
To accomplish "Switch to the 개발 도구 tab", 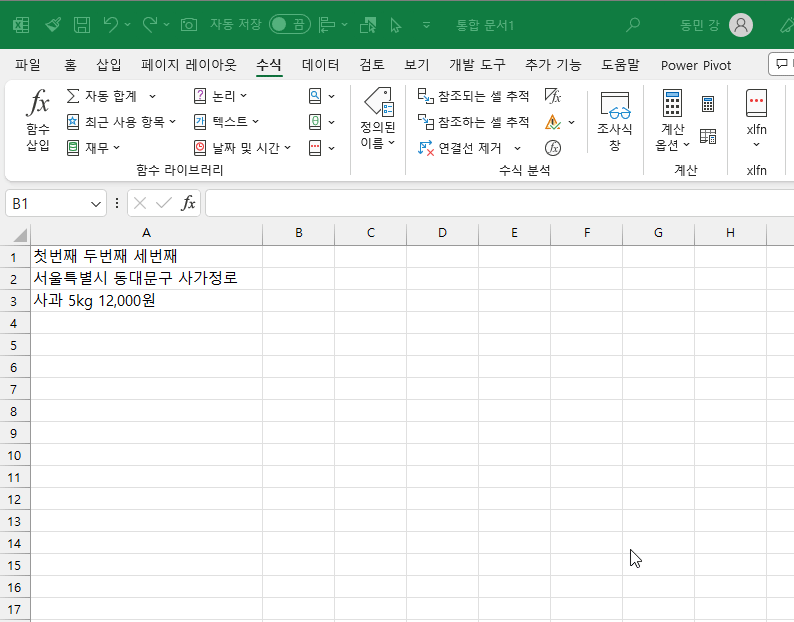I will point(477,65).
